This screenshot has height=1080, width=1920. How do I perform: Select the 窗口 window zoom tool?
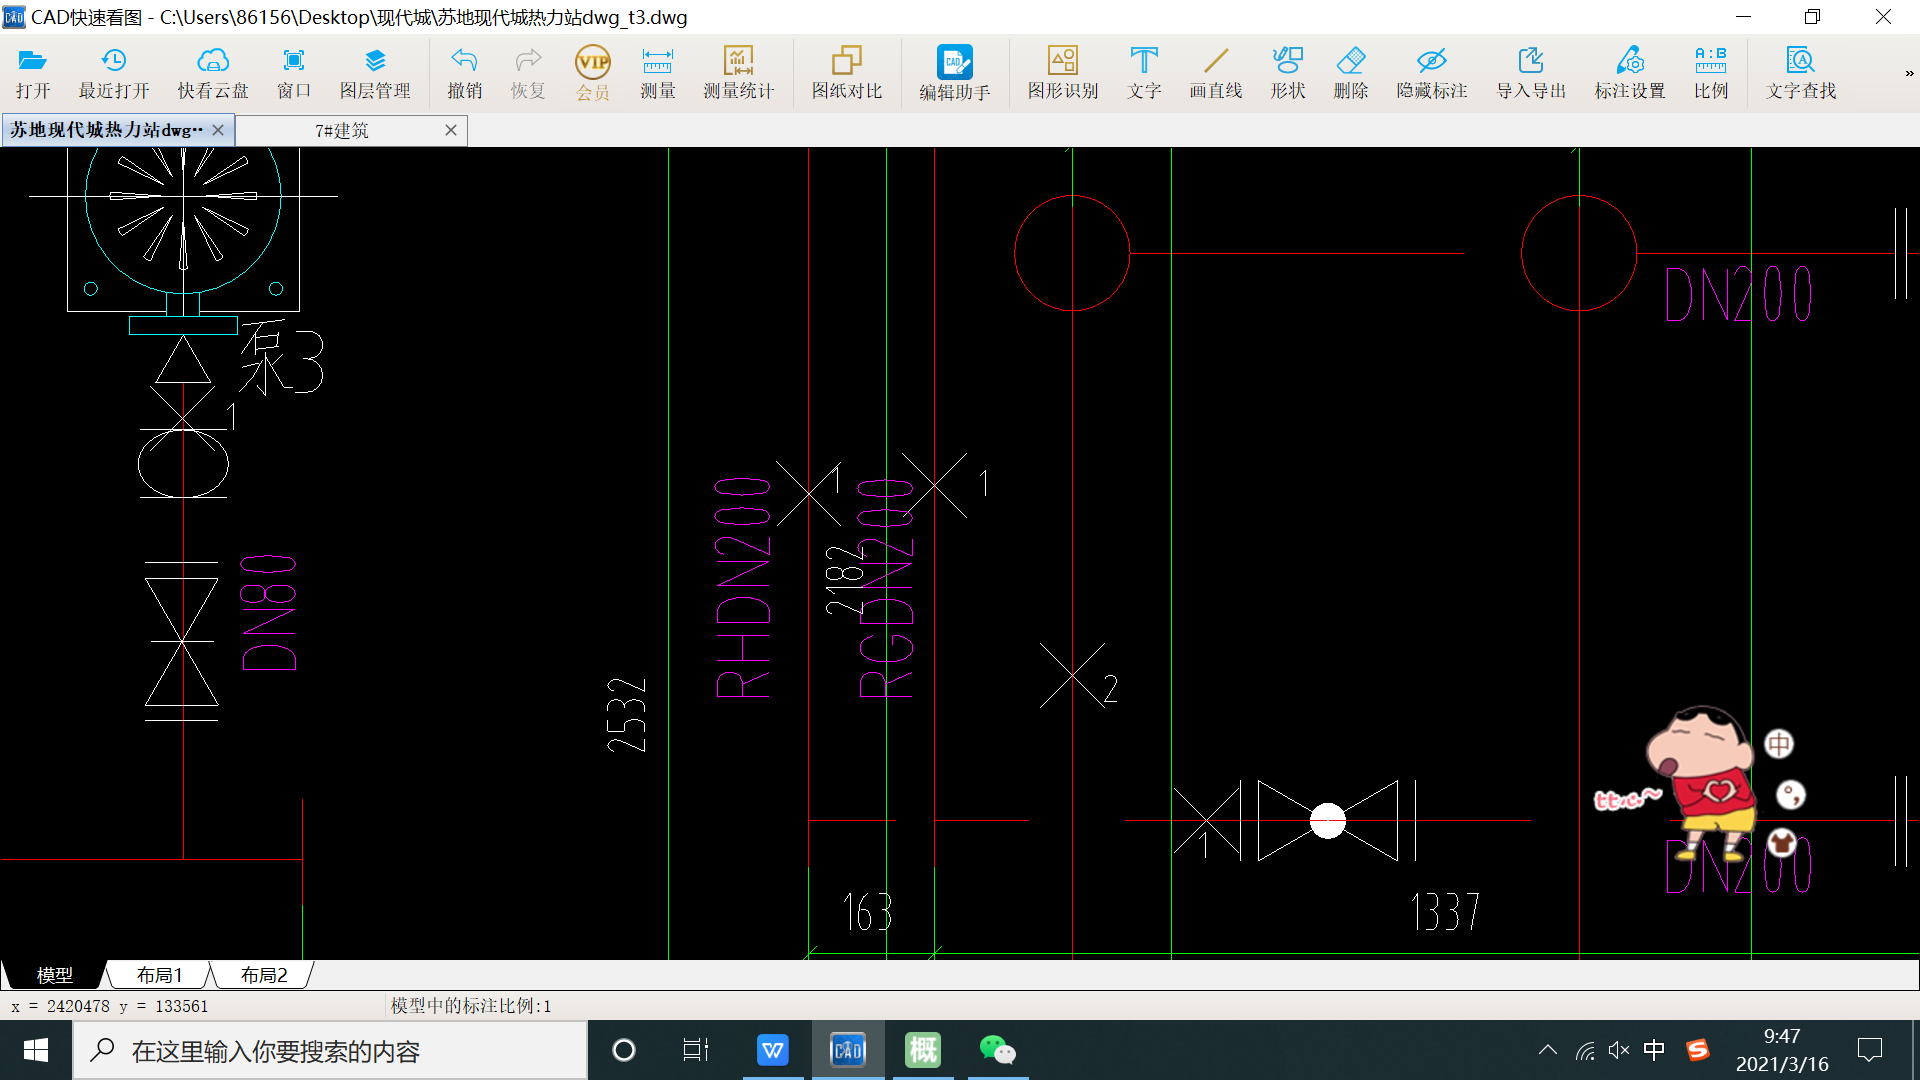[x=294, y=74]
